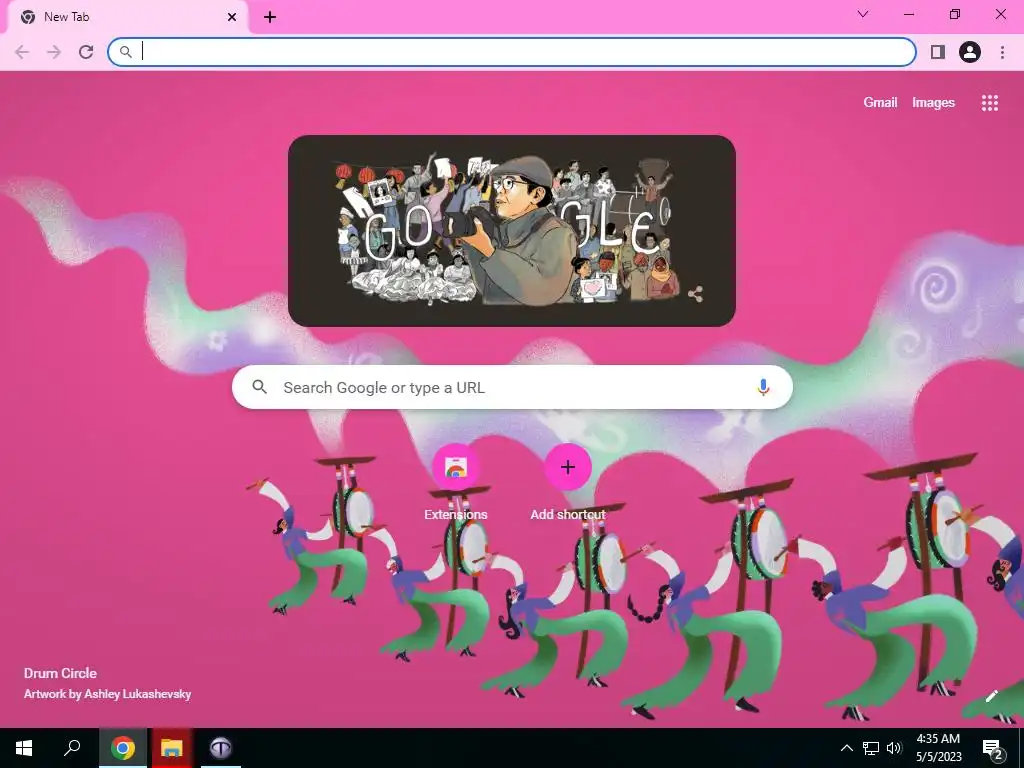Viewport: 1024px width, 768px height.
Task: Open the notification center
Action: (993, 748)
